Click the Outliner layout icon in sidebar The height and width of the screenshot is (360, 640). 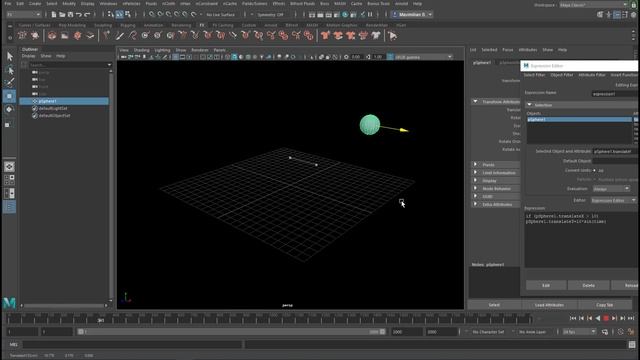pos(9,207)
